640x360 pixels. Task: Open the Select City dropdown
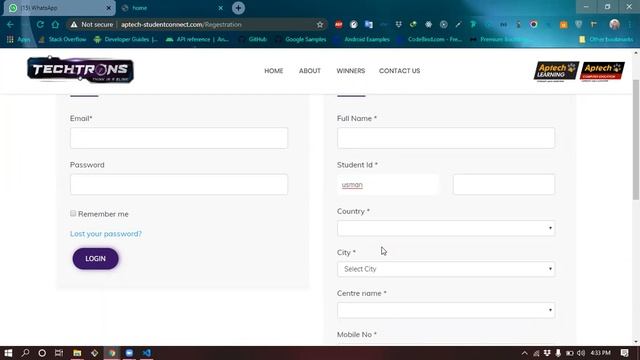coord(446,269)
